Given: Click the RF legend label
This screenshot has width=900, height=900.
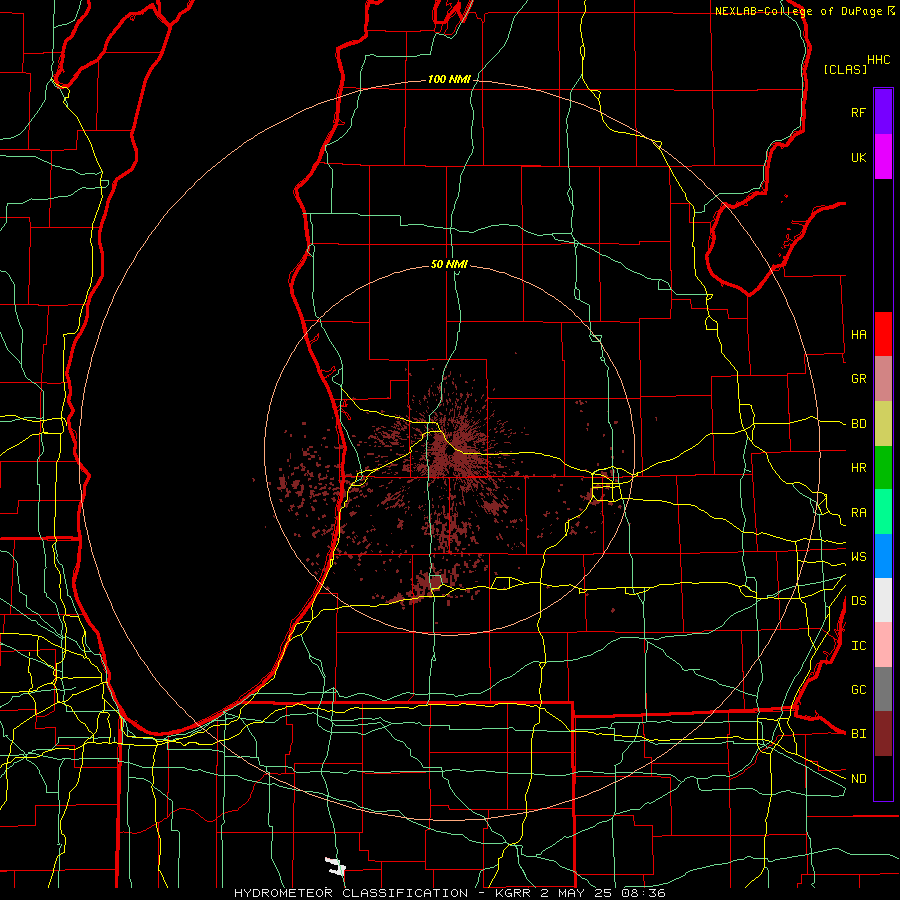Looking at the screenshot, I should 859,112.
